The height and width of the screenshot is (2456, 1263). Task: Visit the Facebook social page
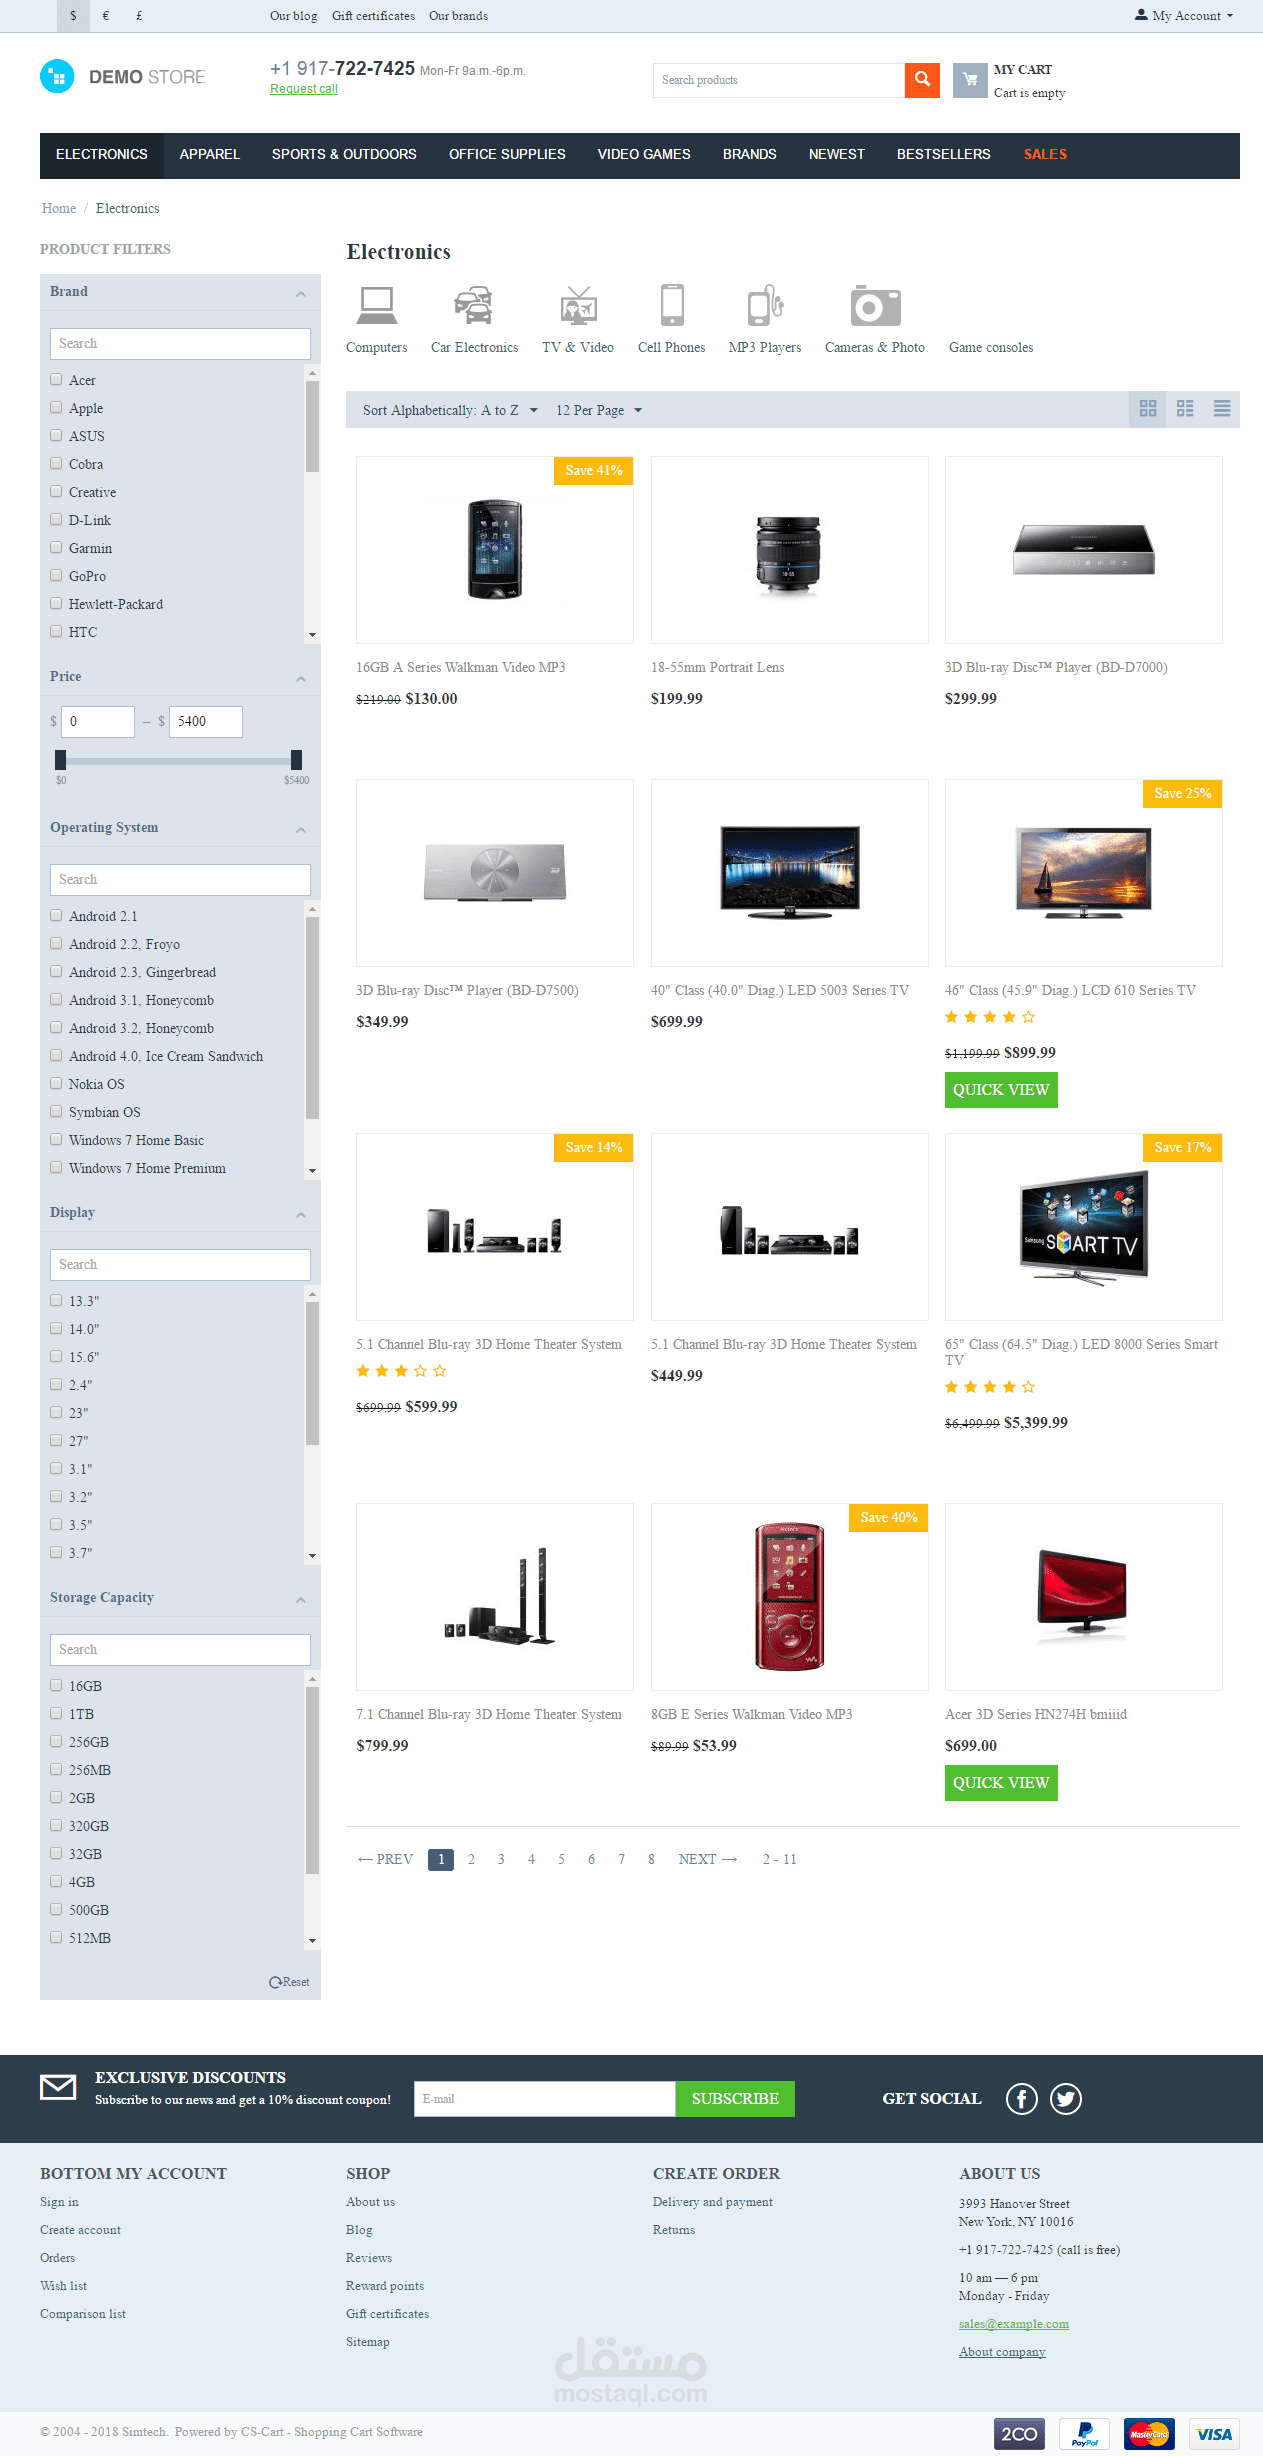coord(1021,2099)
